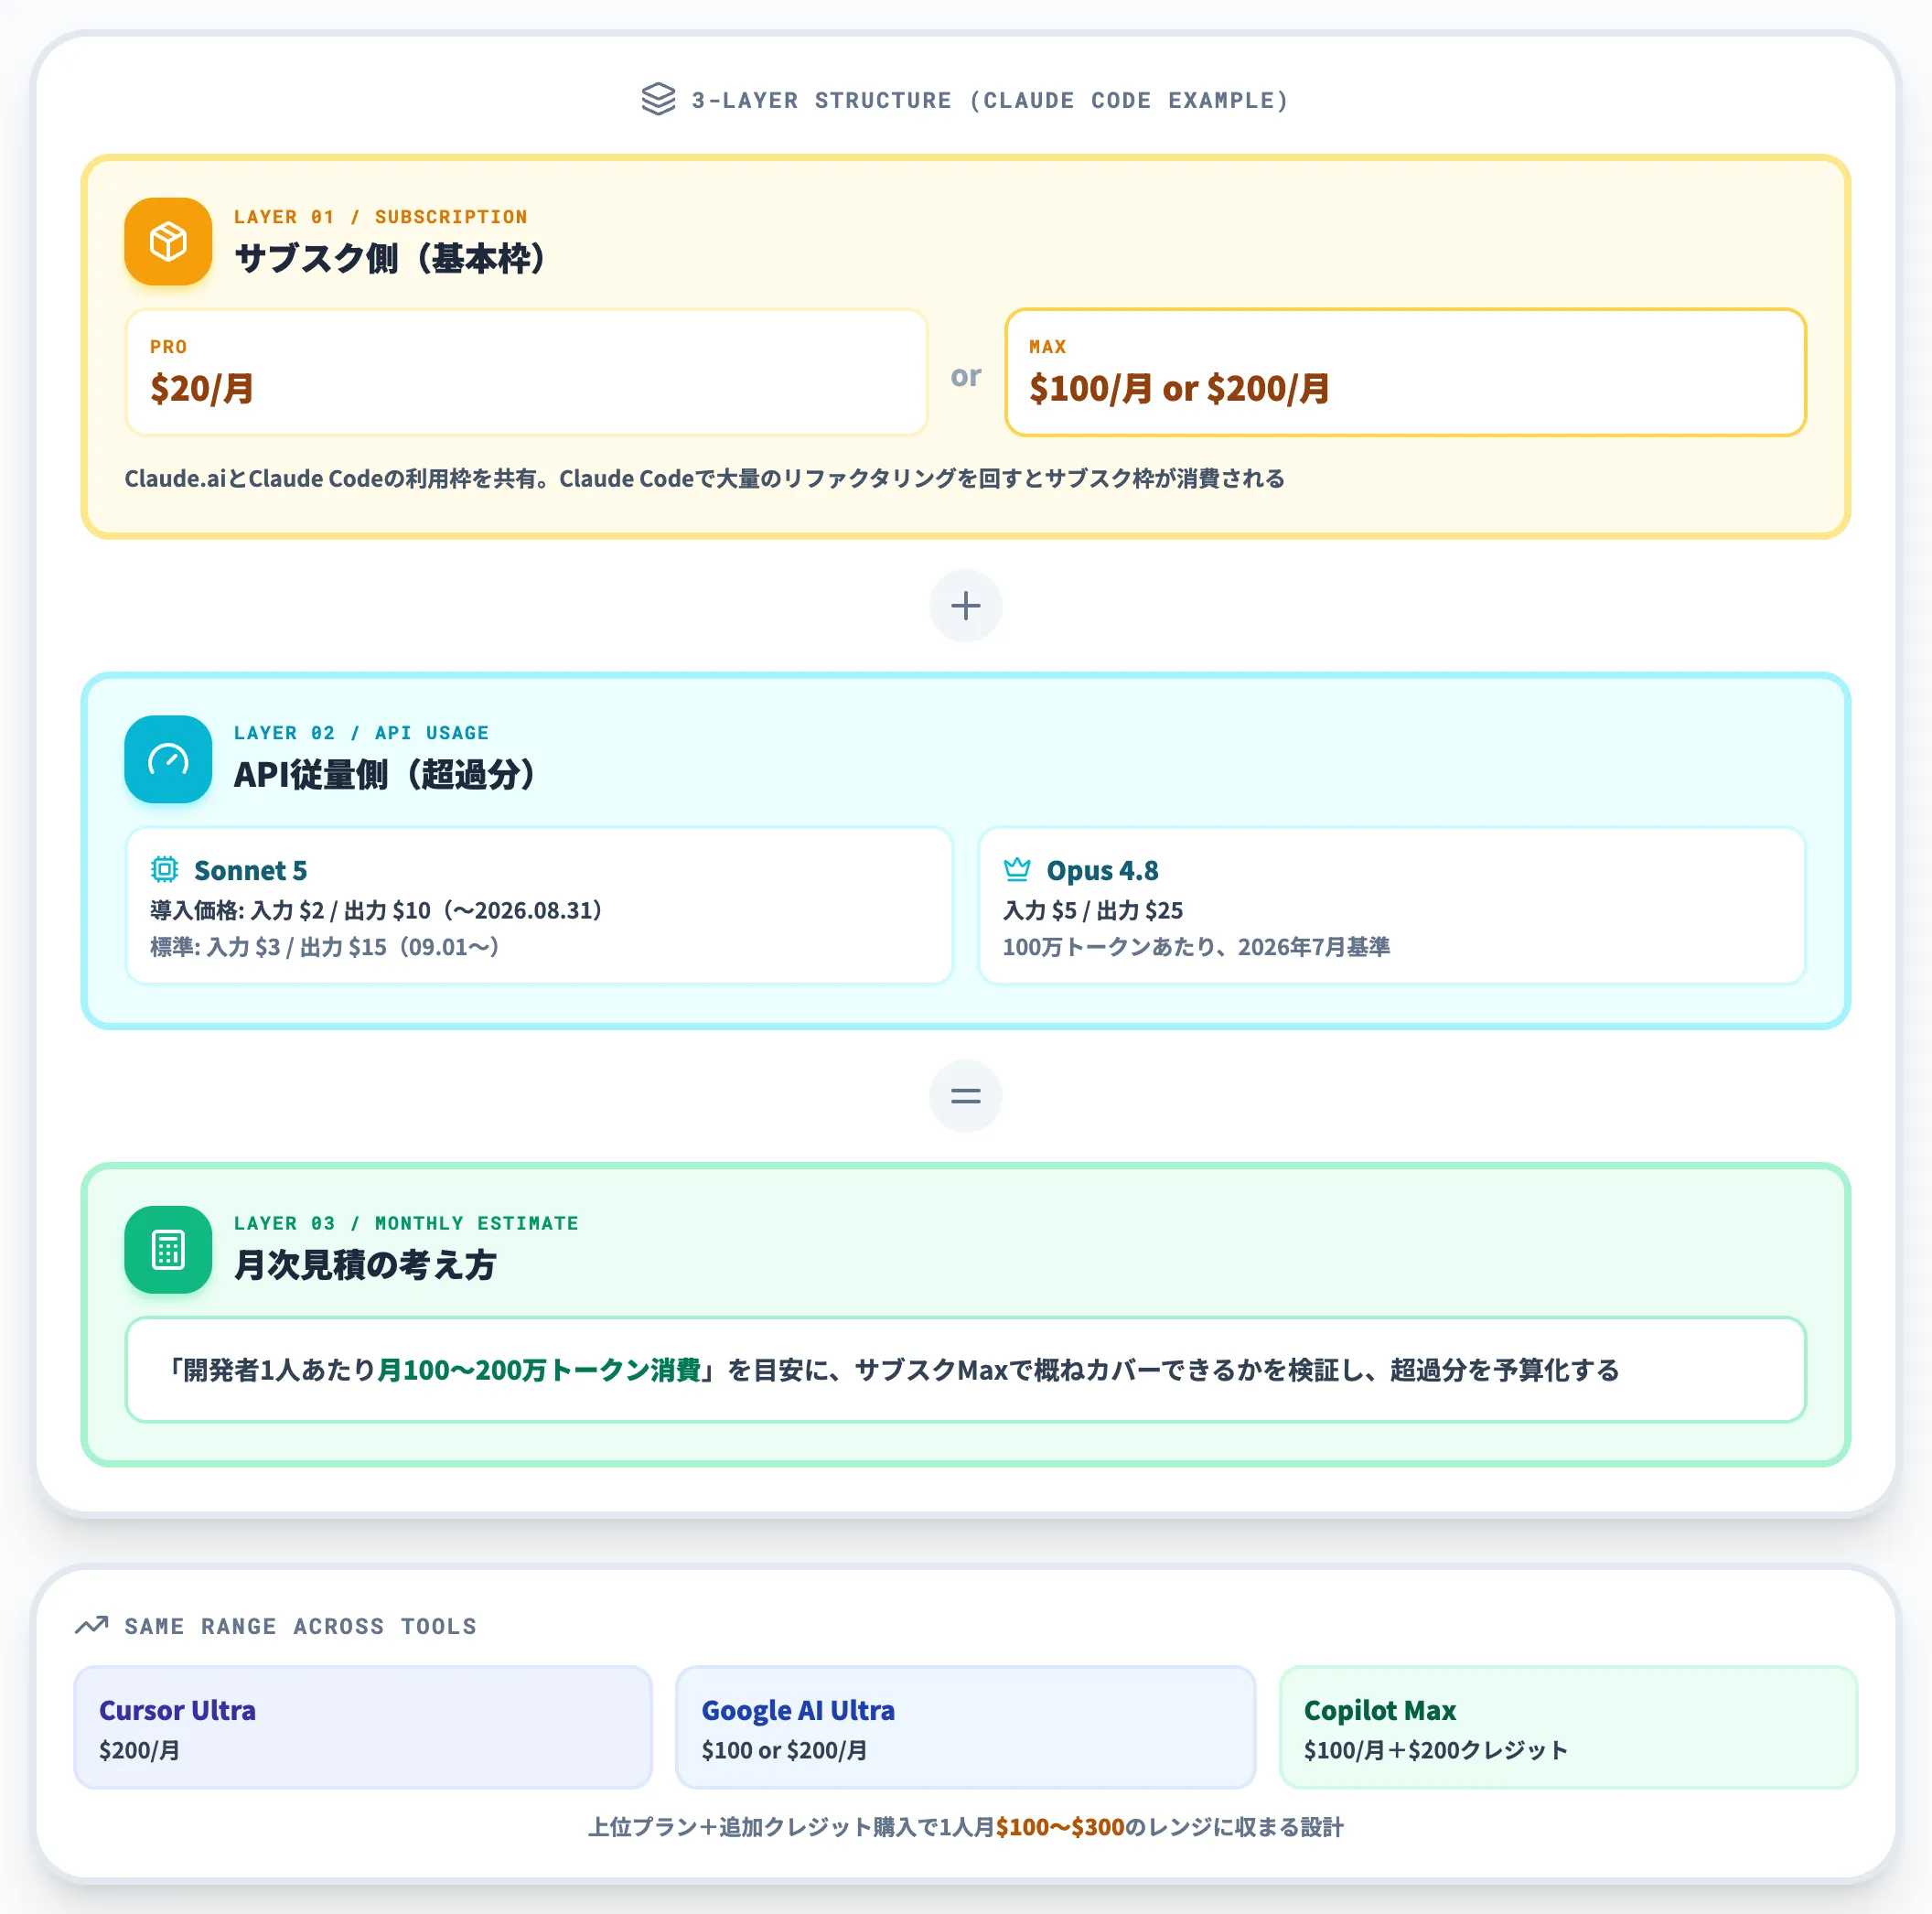This screenshot has height=1914, width=1932.
Task: Click the chip icon beside Sonnet 5
Action: (165, 869)
